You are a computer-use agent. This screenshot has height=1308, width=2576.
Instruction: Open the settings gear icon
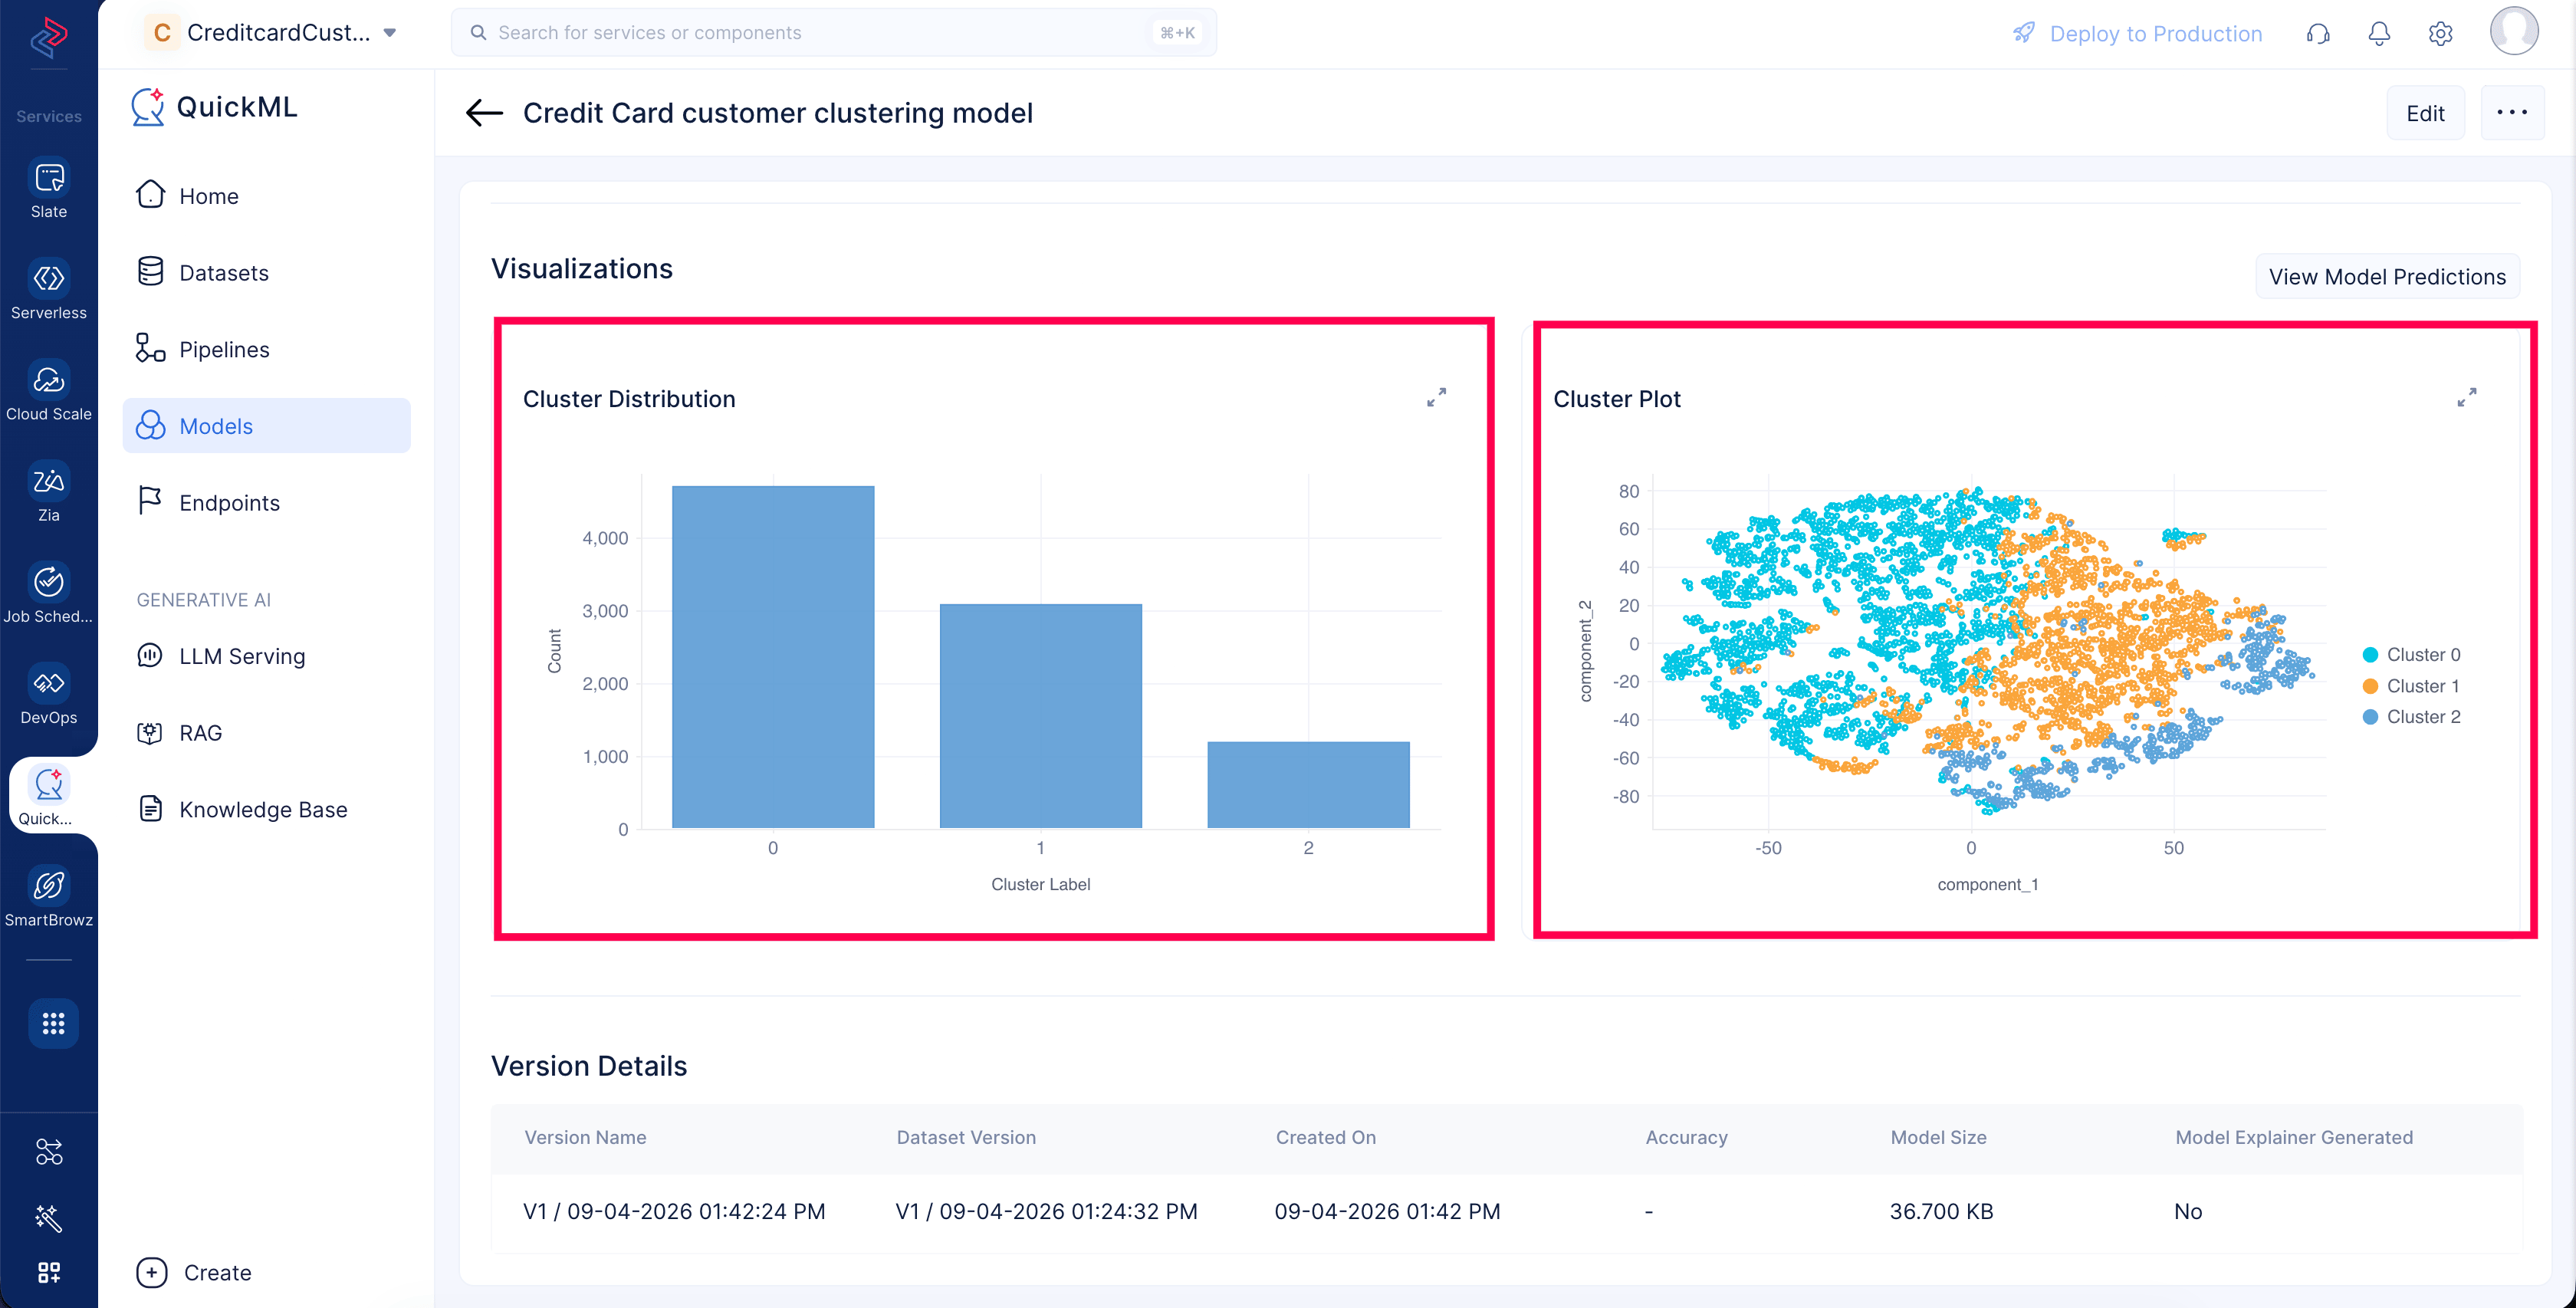tap(2440, 34)
